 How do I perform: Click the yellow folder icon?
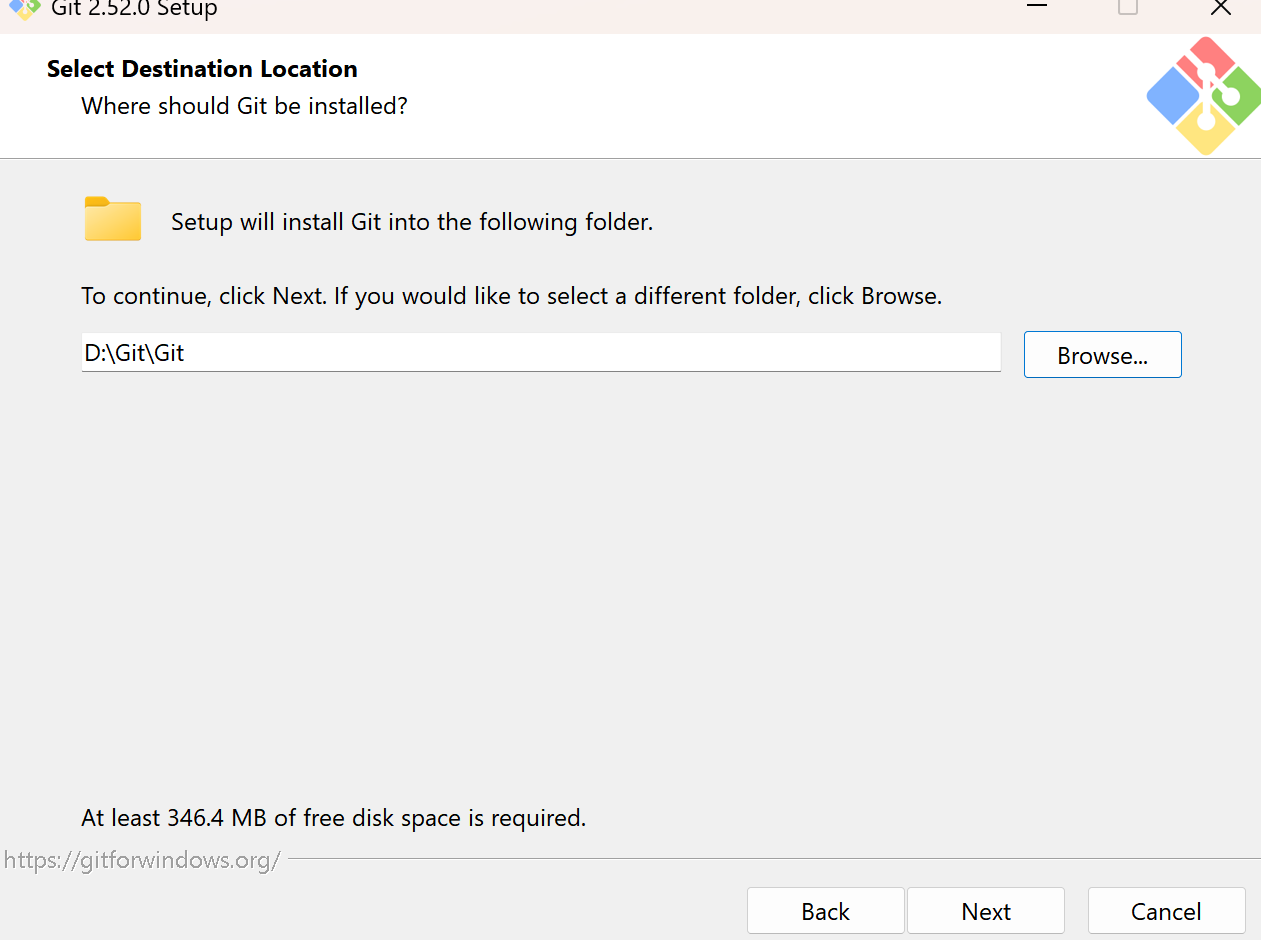point(113,219)
